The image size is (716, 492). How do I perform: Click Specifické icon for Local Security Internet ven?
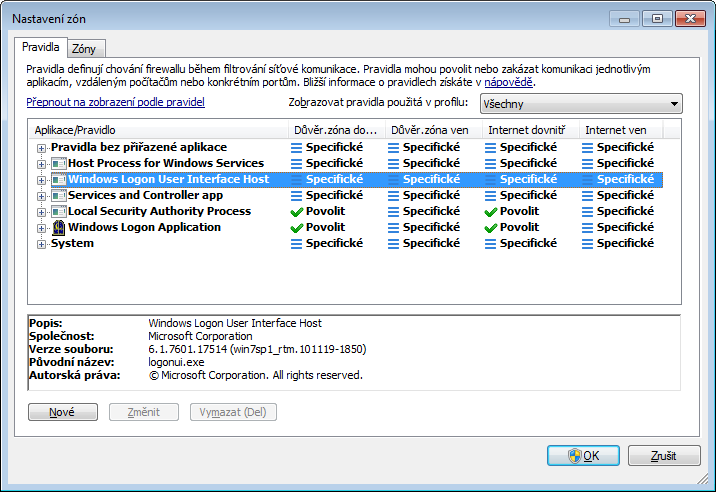588,212
